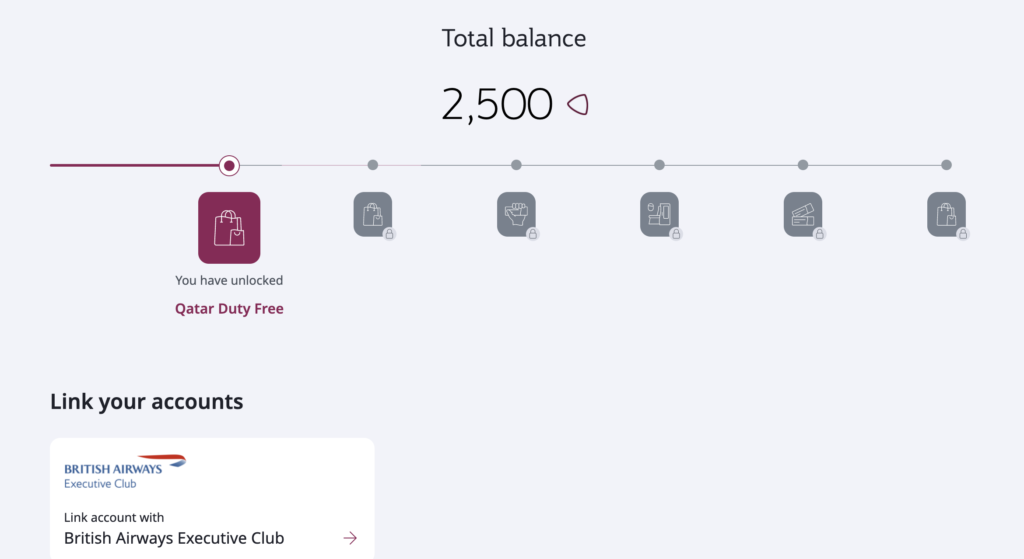The width and height of the screenshot is (1024, 559).
Task: Click the padlock badge on the seat reward
Action: tap(676, 234)
